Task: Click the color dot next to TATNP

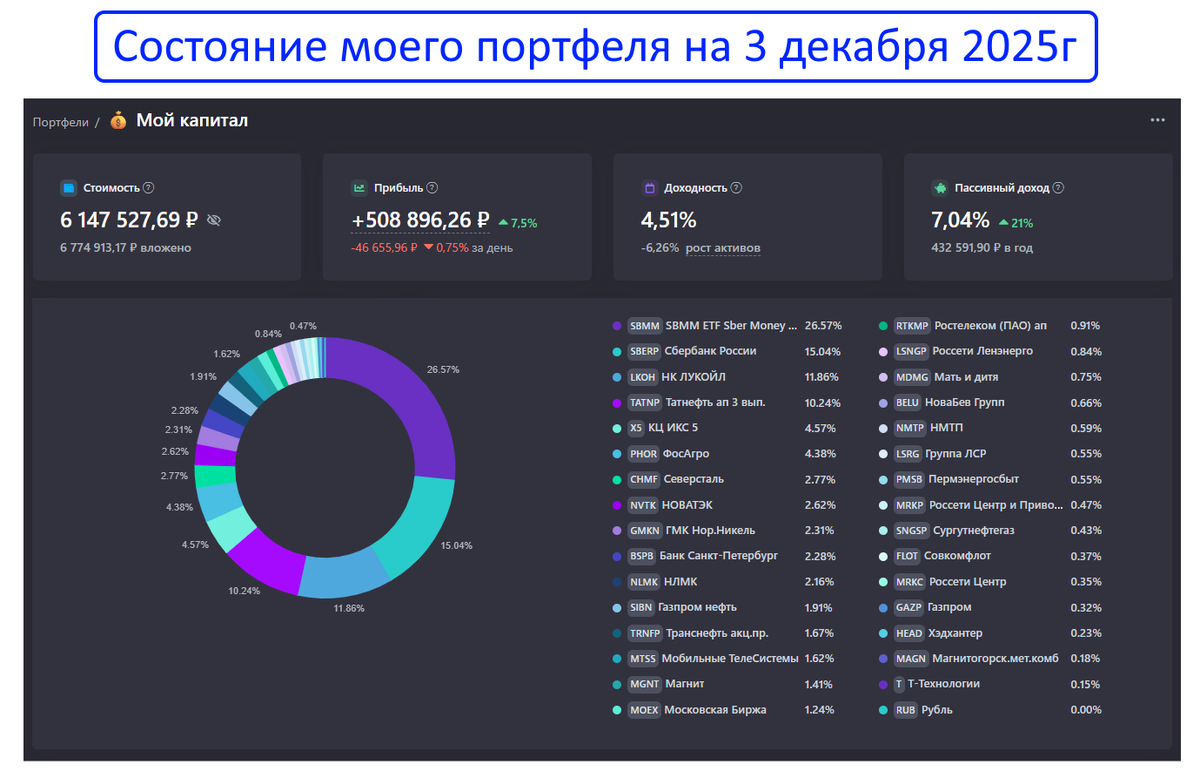Action: (x=617, y=403)
